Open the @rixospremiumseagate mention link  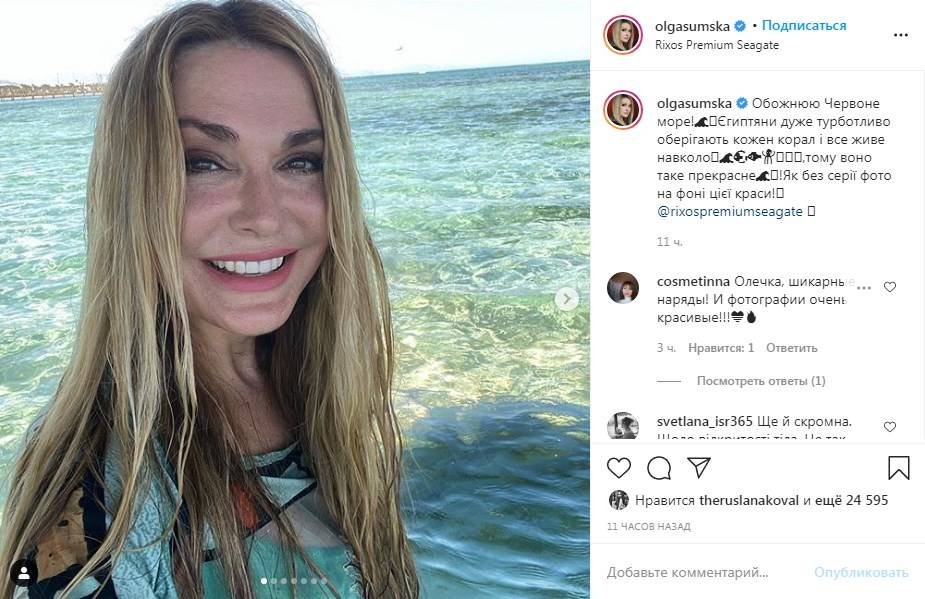click(x=730, y=212)
